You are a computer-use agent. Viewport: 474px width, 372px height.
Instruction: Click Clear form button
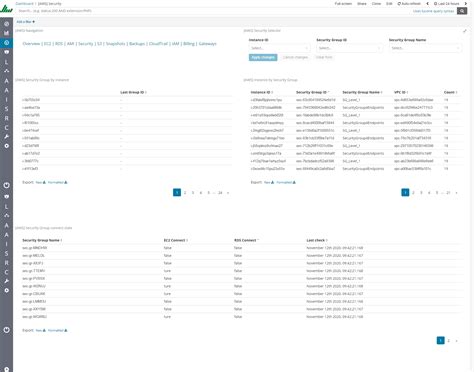click(x=324, y=57)
